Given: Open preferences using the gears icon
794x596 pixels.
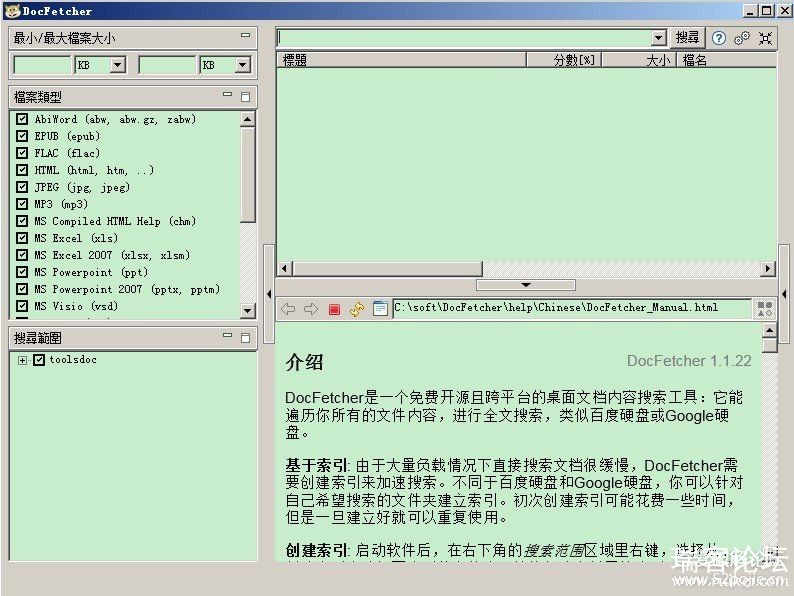Looking at the screenshot, I should point(742,38).
